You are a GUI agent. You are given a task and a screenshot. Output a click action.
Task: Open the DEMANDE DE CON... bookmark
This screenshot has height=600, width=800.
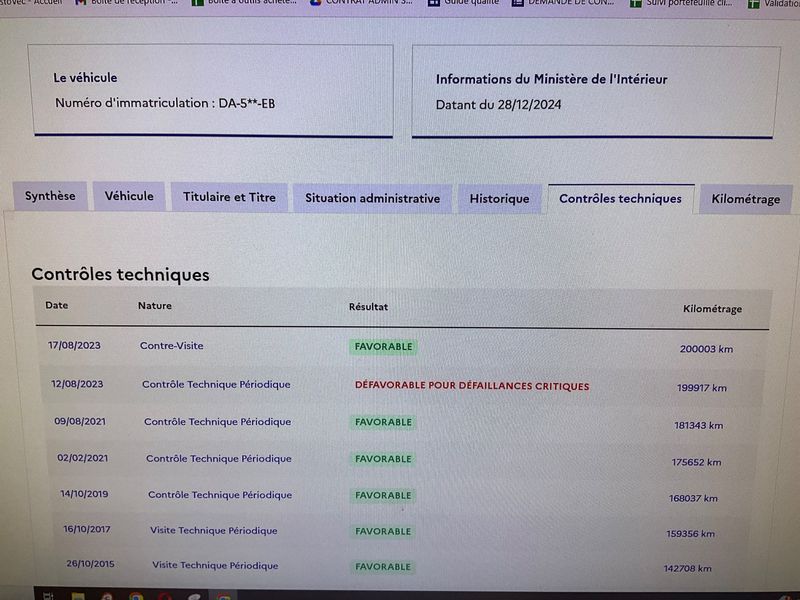[x=563, y=3]
